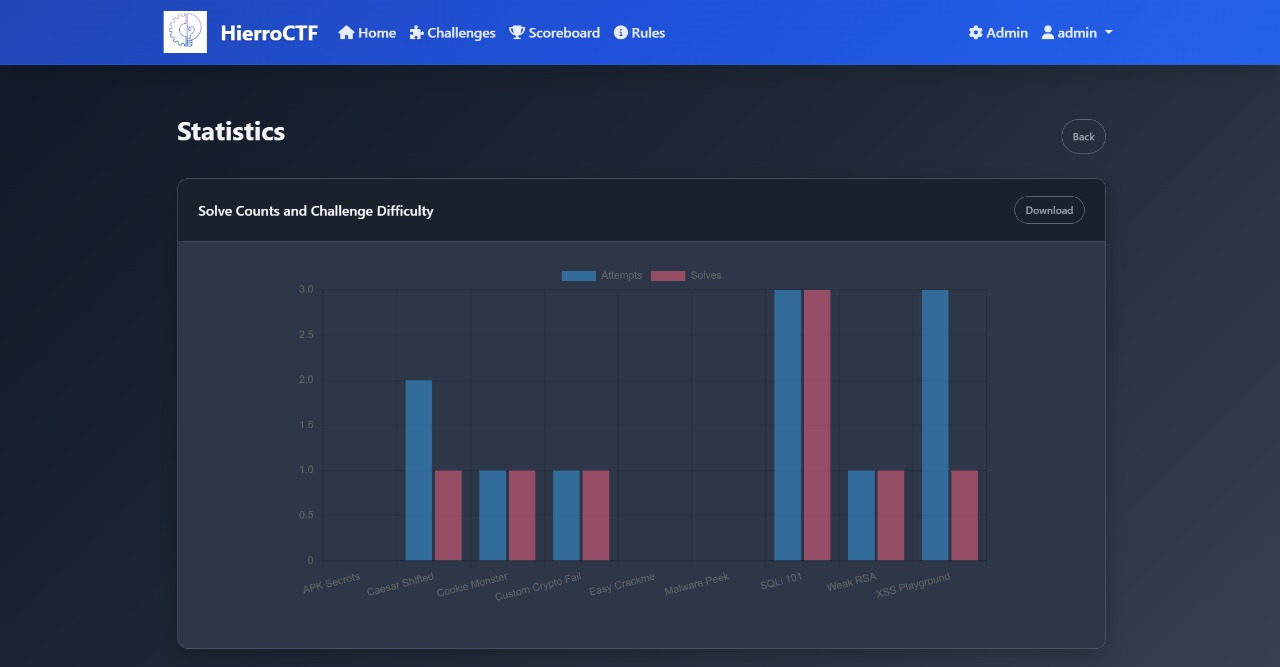Click the Rules info icon
The height and width of the screenshot is (667, 1280).
[x=621, y=32]
